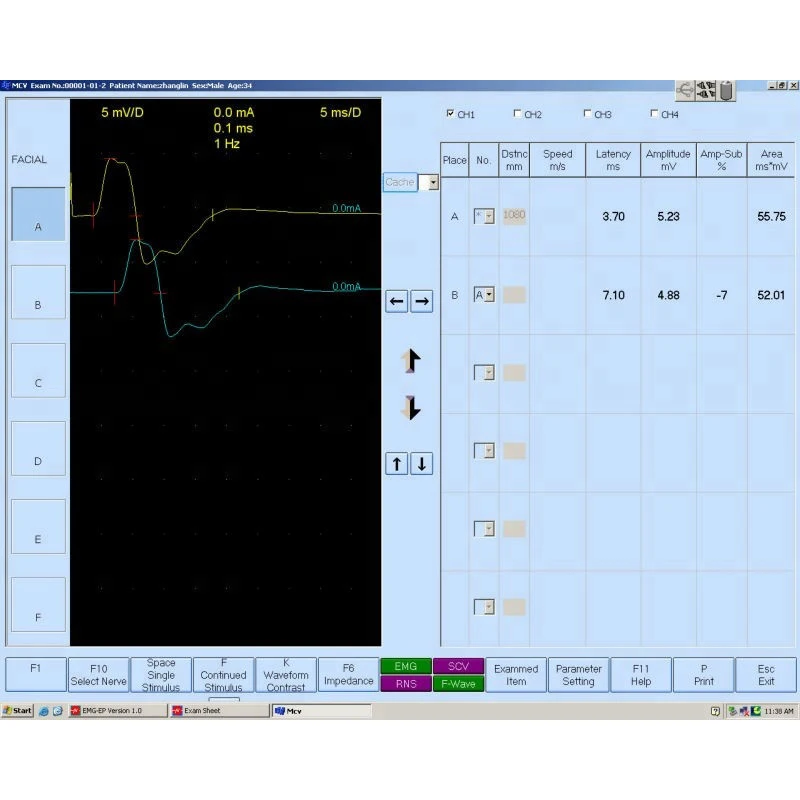Click the F6 Impedance button

pyautogui.click(x=348, y=674)
